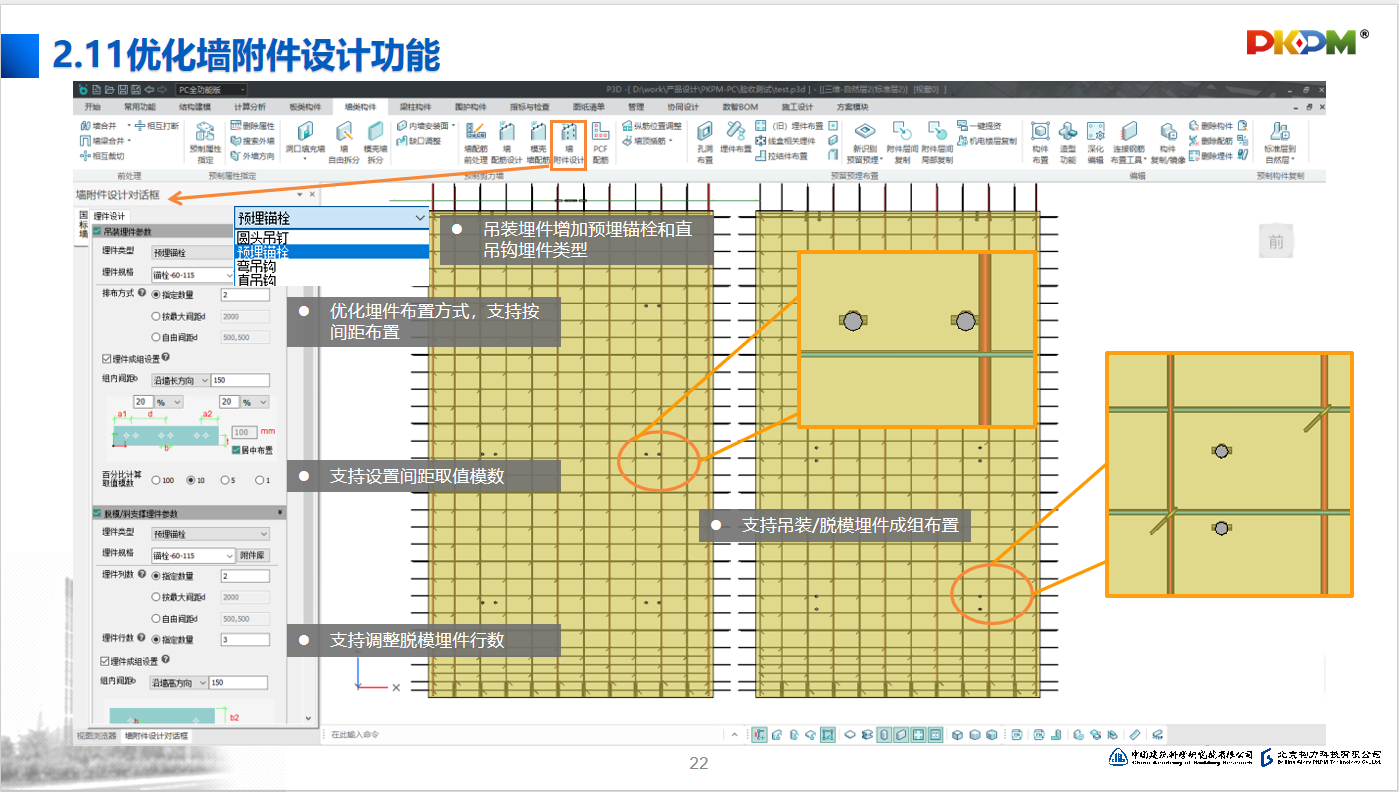The width and height of the screenshot is (1399, 792).
Task: Toggle the 居中布置 checkbox
Action: pyautogui.click(x=236, y=450)
